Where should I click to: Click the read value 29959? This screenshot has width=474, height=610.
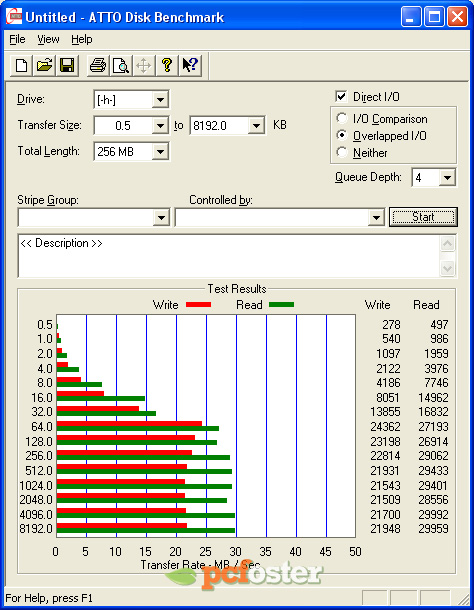point(434,529)
